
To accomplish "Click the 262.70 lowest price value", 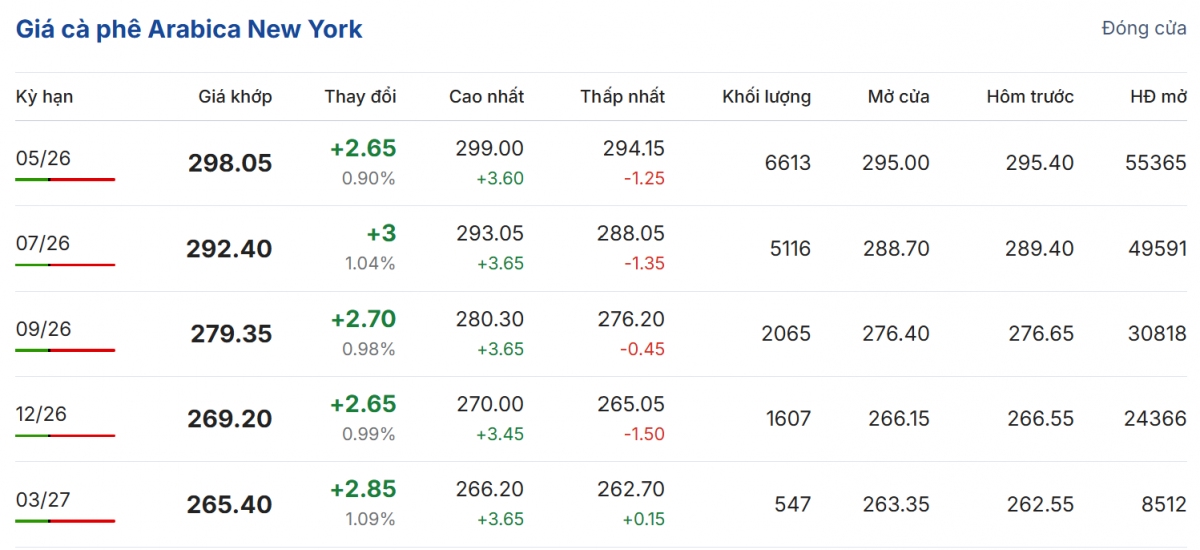I will pos(633,490).
